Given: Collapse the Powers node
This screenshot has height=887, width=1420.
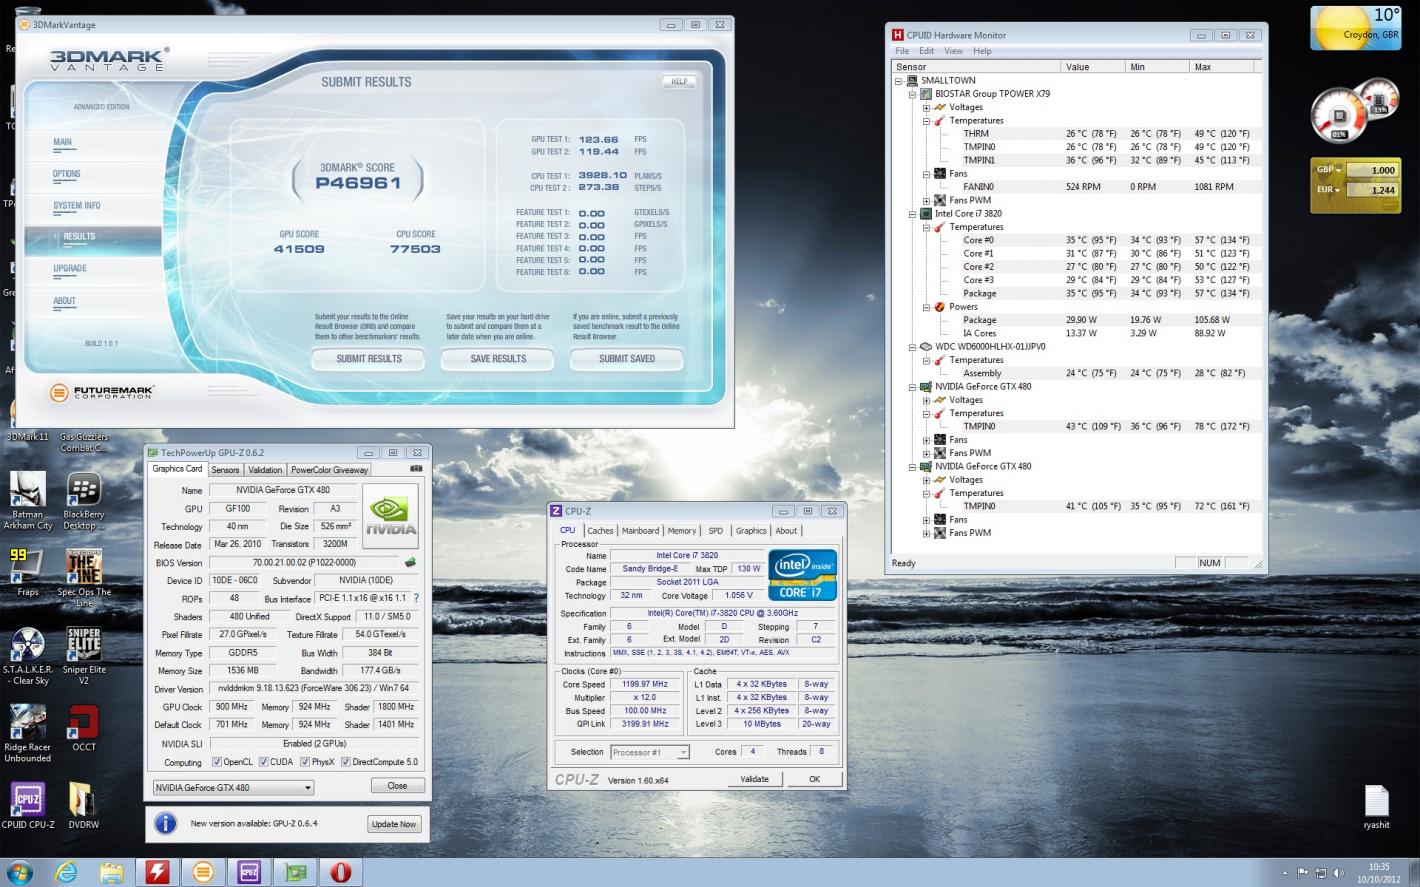Looking at the screenshot, I should click(x=927, y=307).
